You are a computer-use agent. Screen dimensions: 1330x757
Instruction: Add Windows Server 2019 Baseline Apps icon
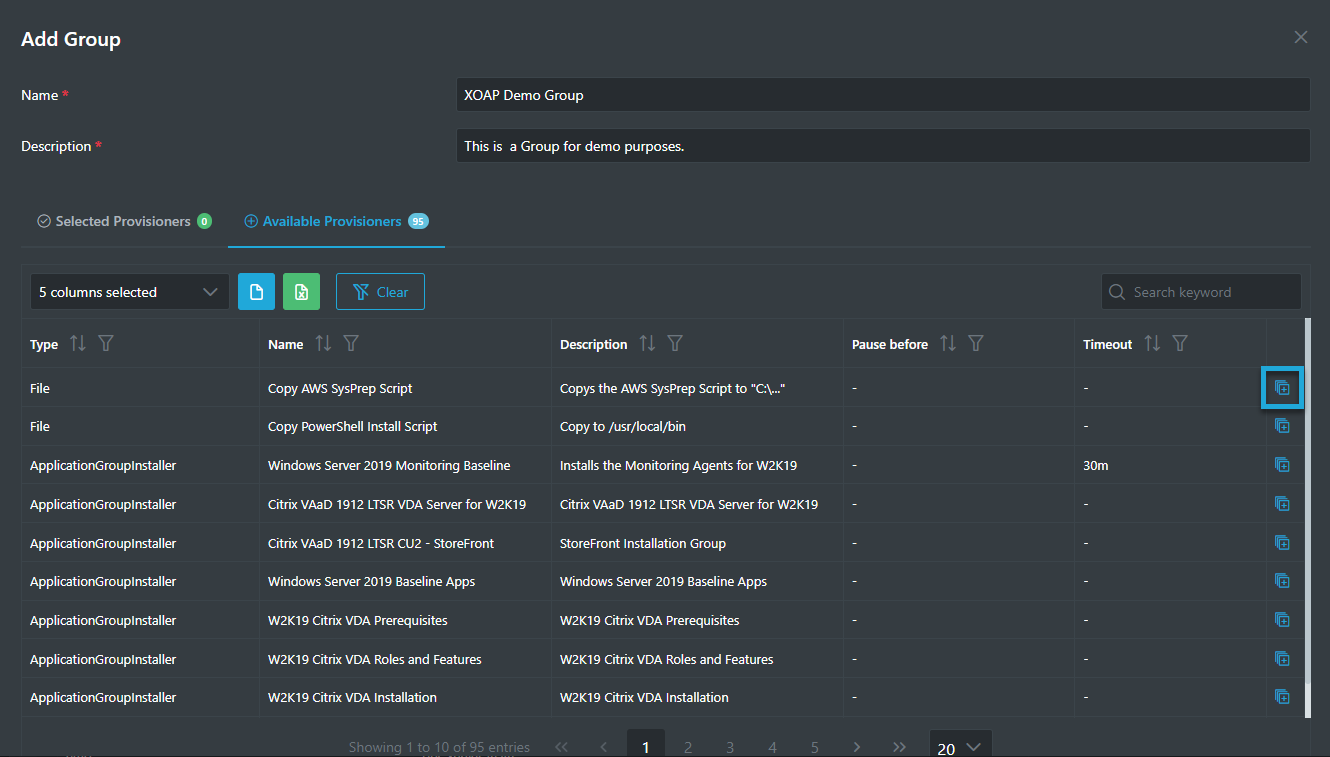(x=1282, y=581)
